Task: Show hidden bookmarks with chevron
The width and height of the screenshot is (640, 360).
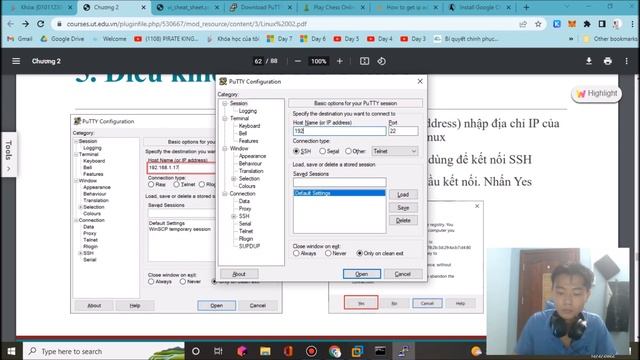Action: click(x=571, y=39)
